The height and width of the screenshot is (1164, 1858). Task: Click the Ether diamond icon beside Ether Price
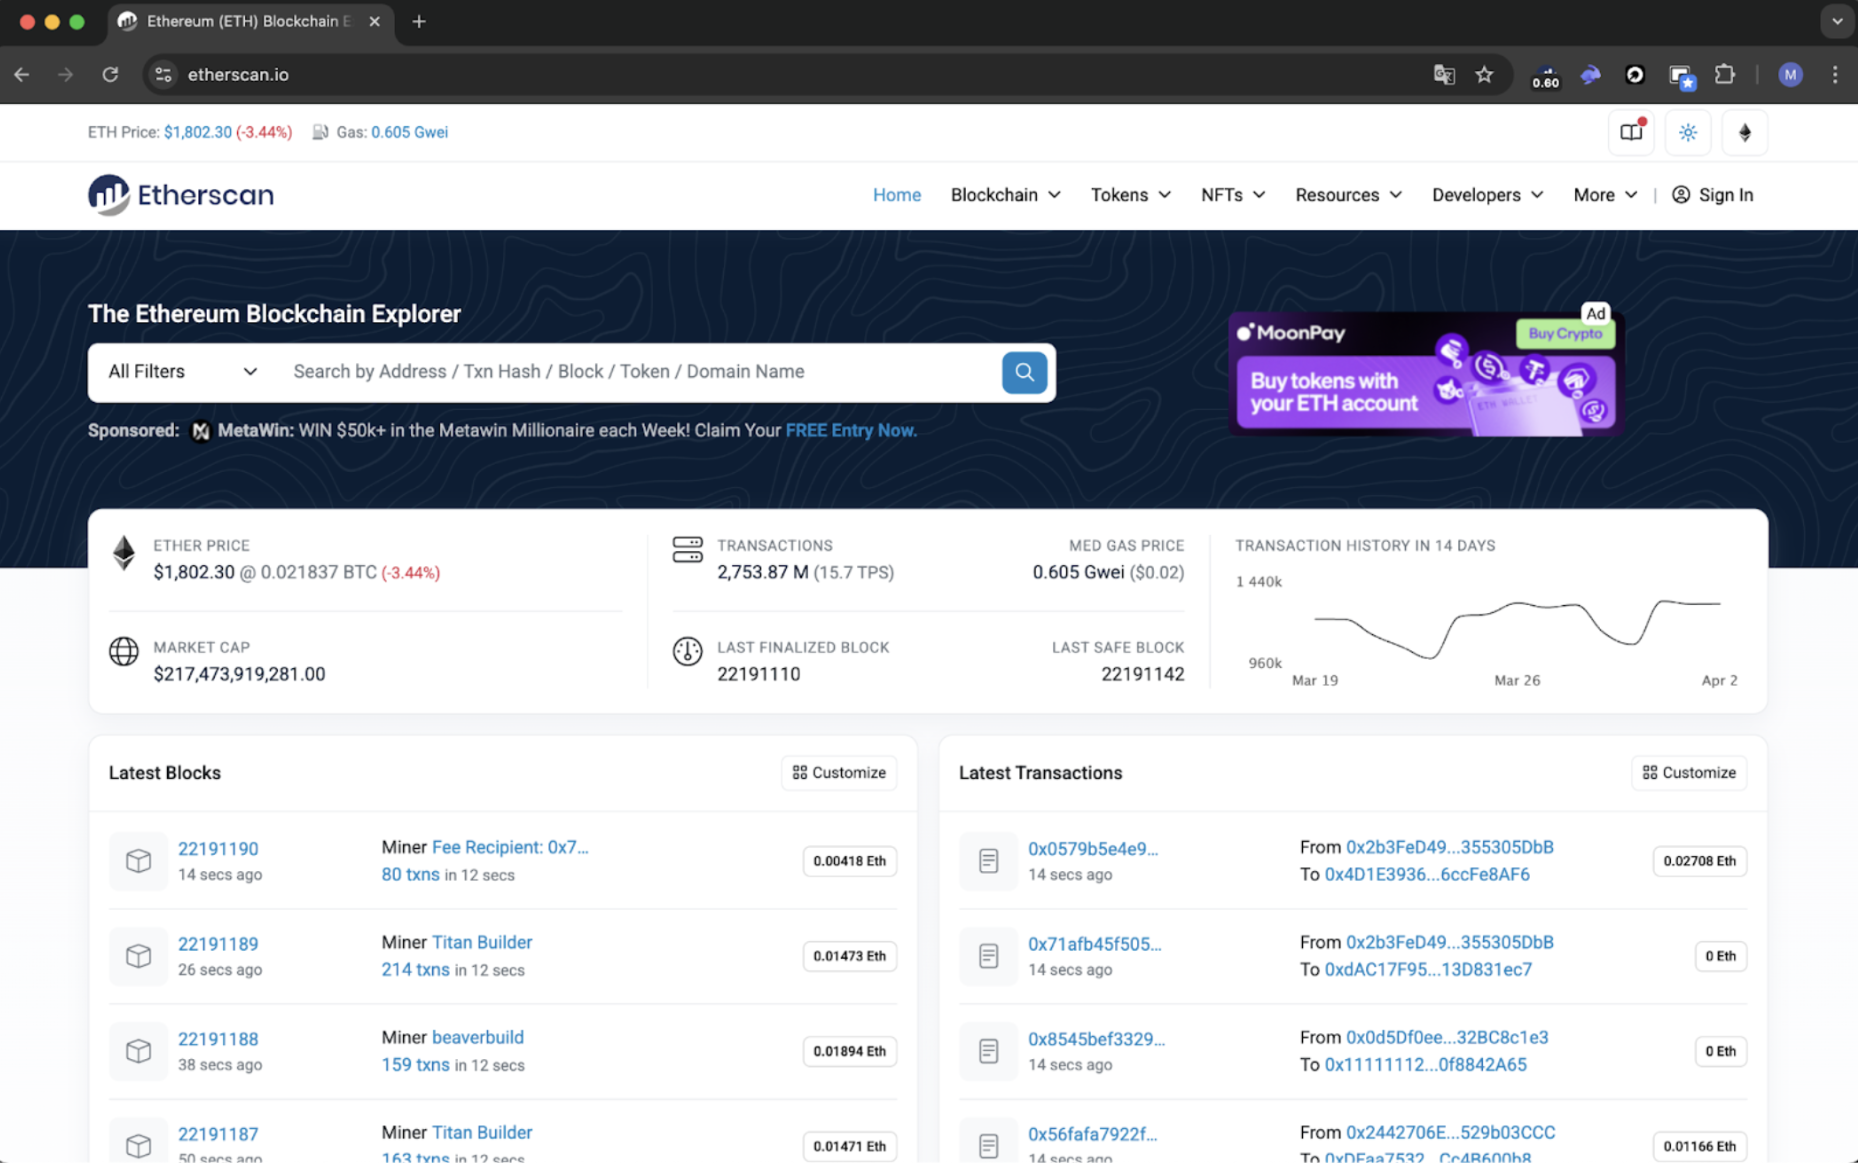point(124,553)
